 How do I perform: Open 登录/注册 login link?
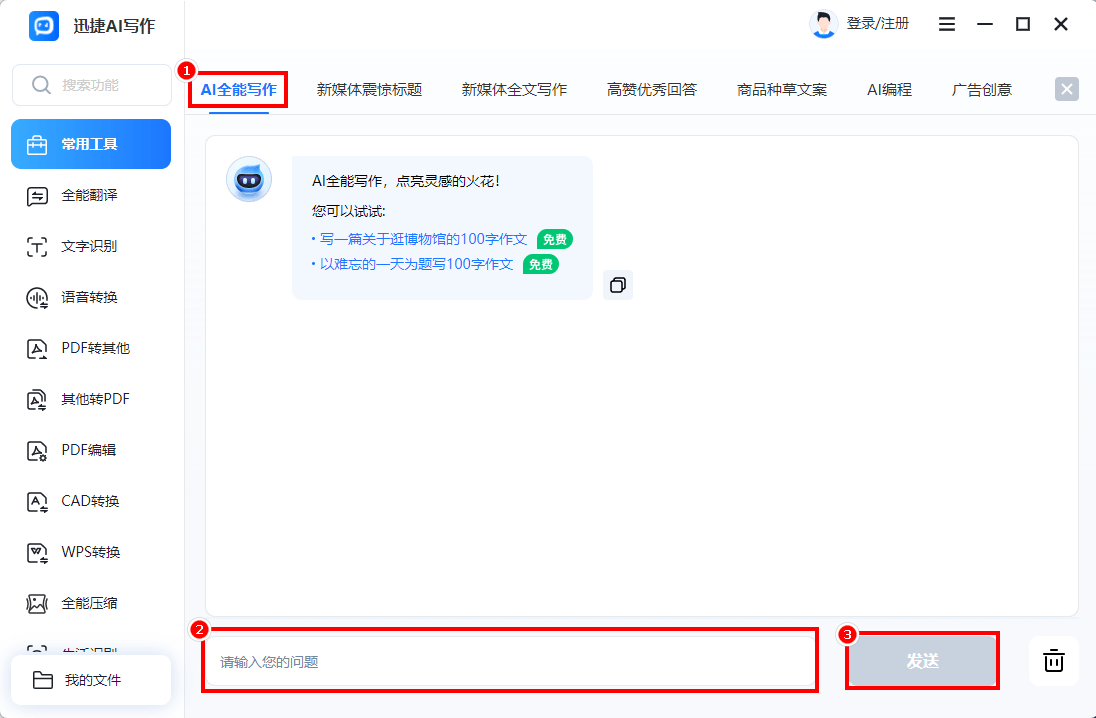[878, 24]
